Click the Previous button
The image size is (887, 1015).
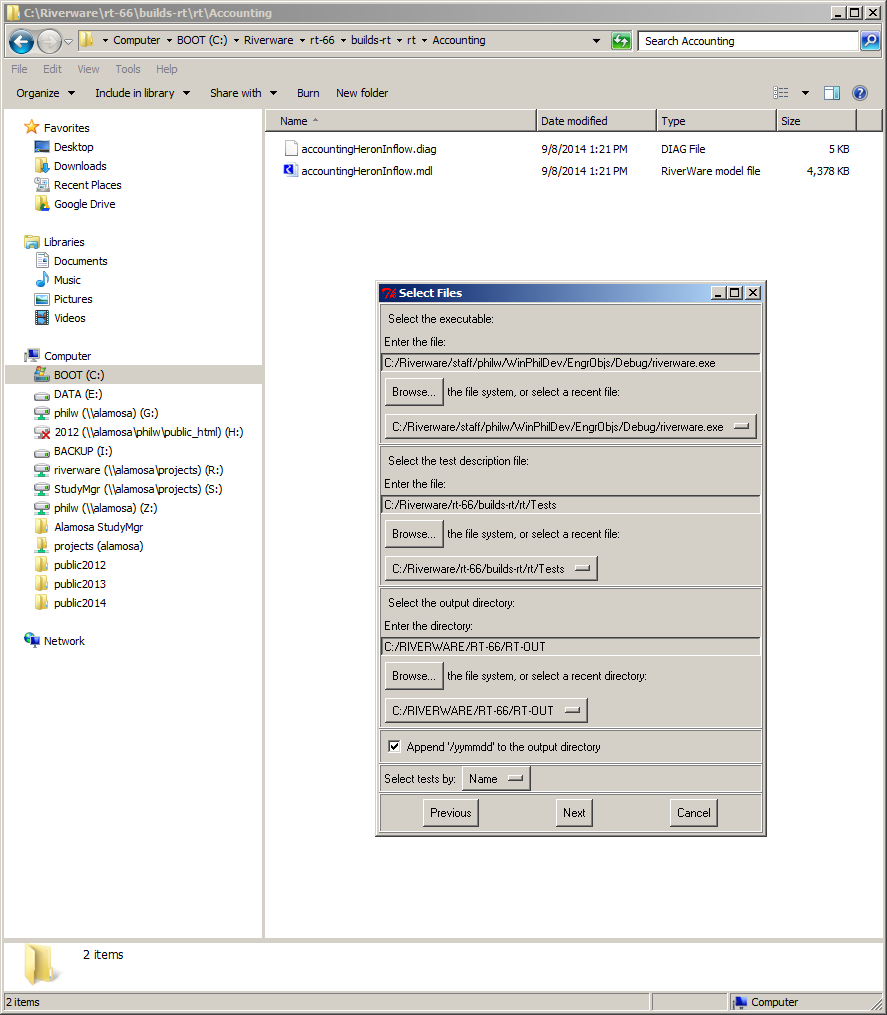coord(451,812)
